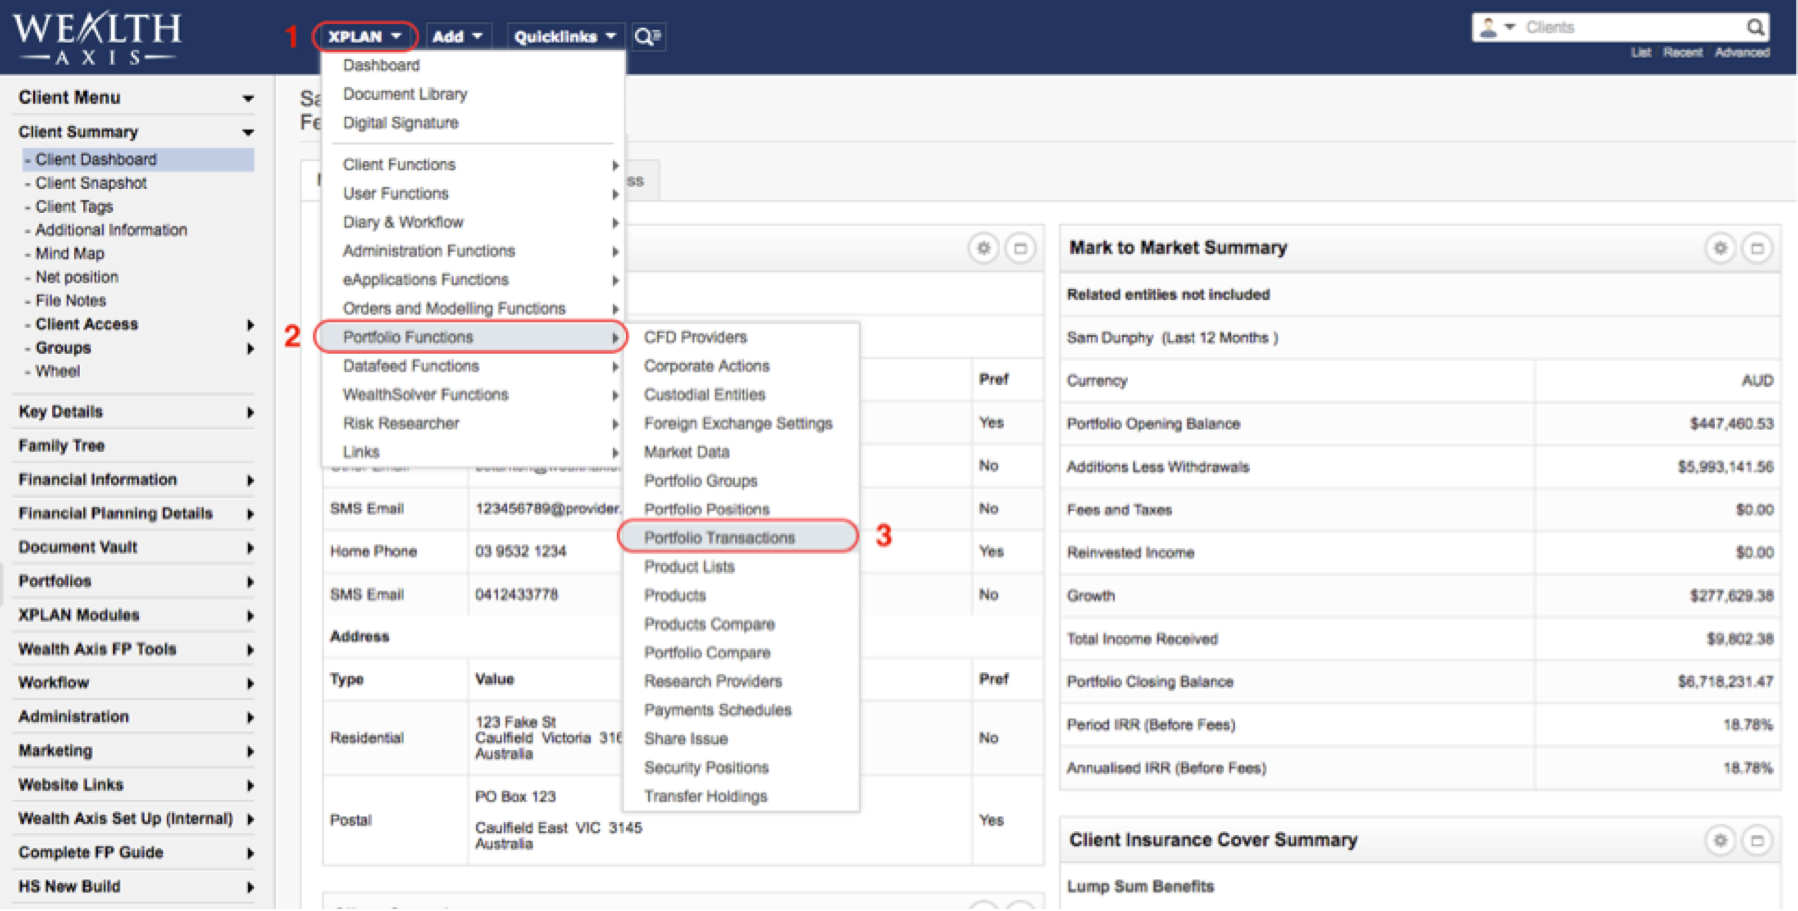Focus the Clients search field
1798x911 pixels.
click(x=1633, y=27)
